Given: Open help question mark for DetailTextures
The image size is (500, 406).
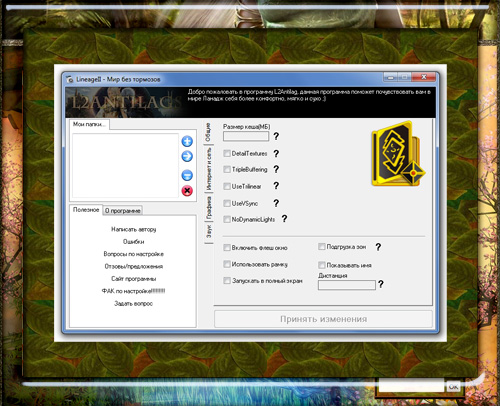Looking at the screenshot, I should tap(276, 153).
